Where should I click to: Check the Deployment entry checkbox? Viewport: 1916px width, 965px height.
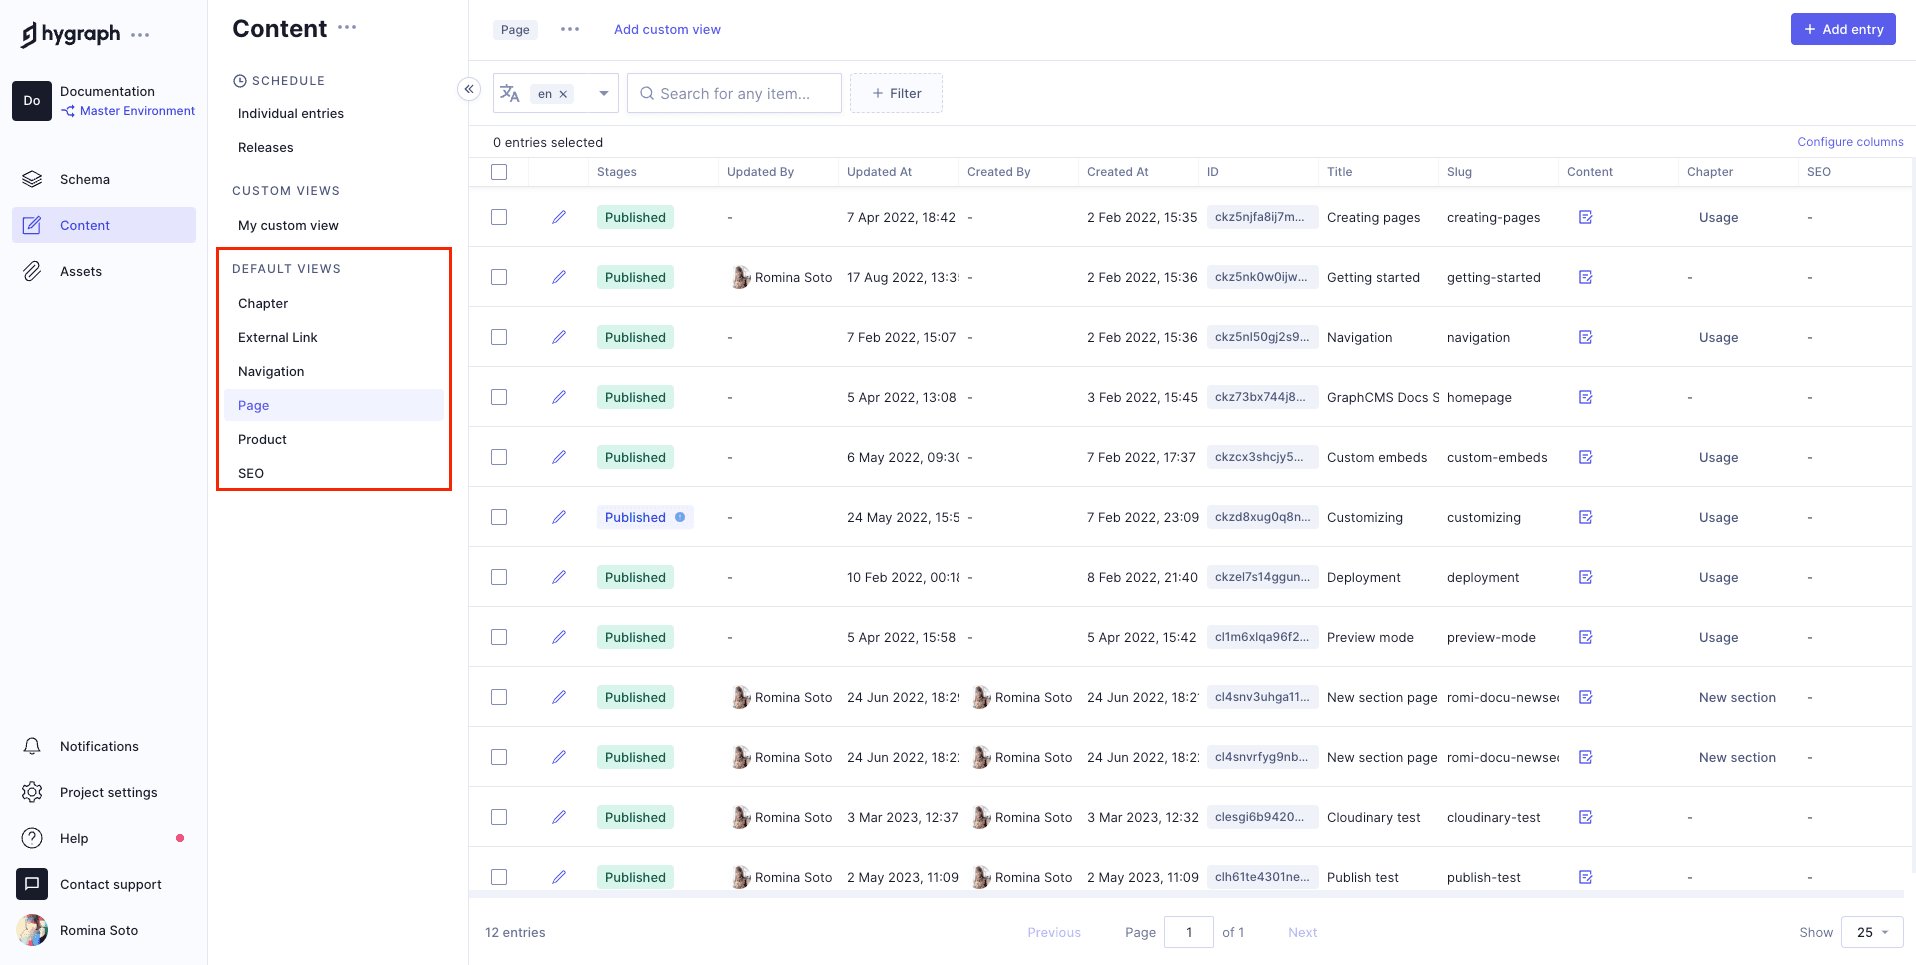(499, 577)
